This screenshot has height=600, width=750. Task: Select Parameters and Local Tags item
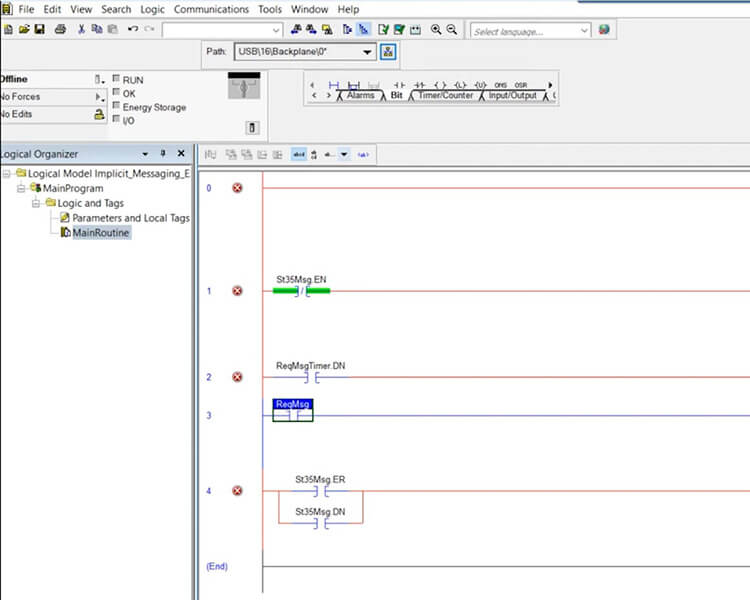click(131, 218)
